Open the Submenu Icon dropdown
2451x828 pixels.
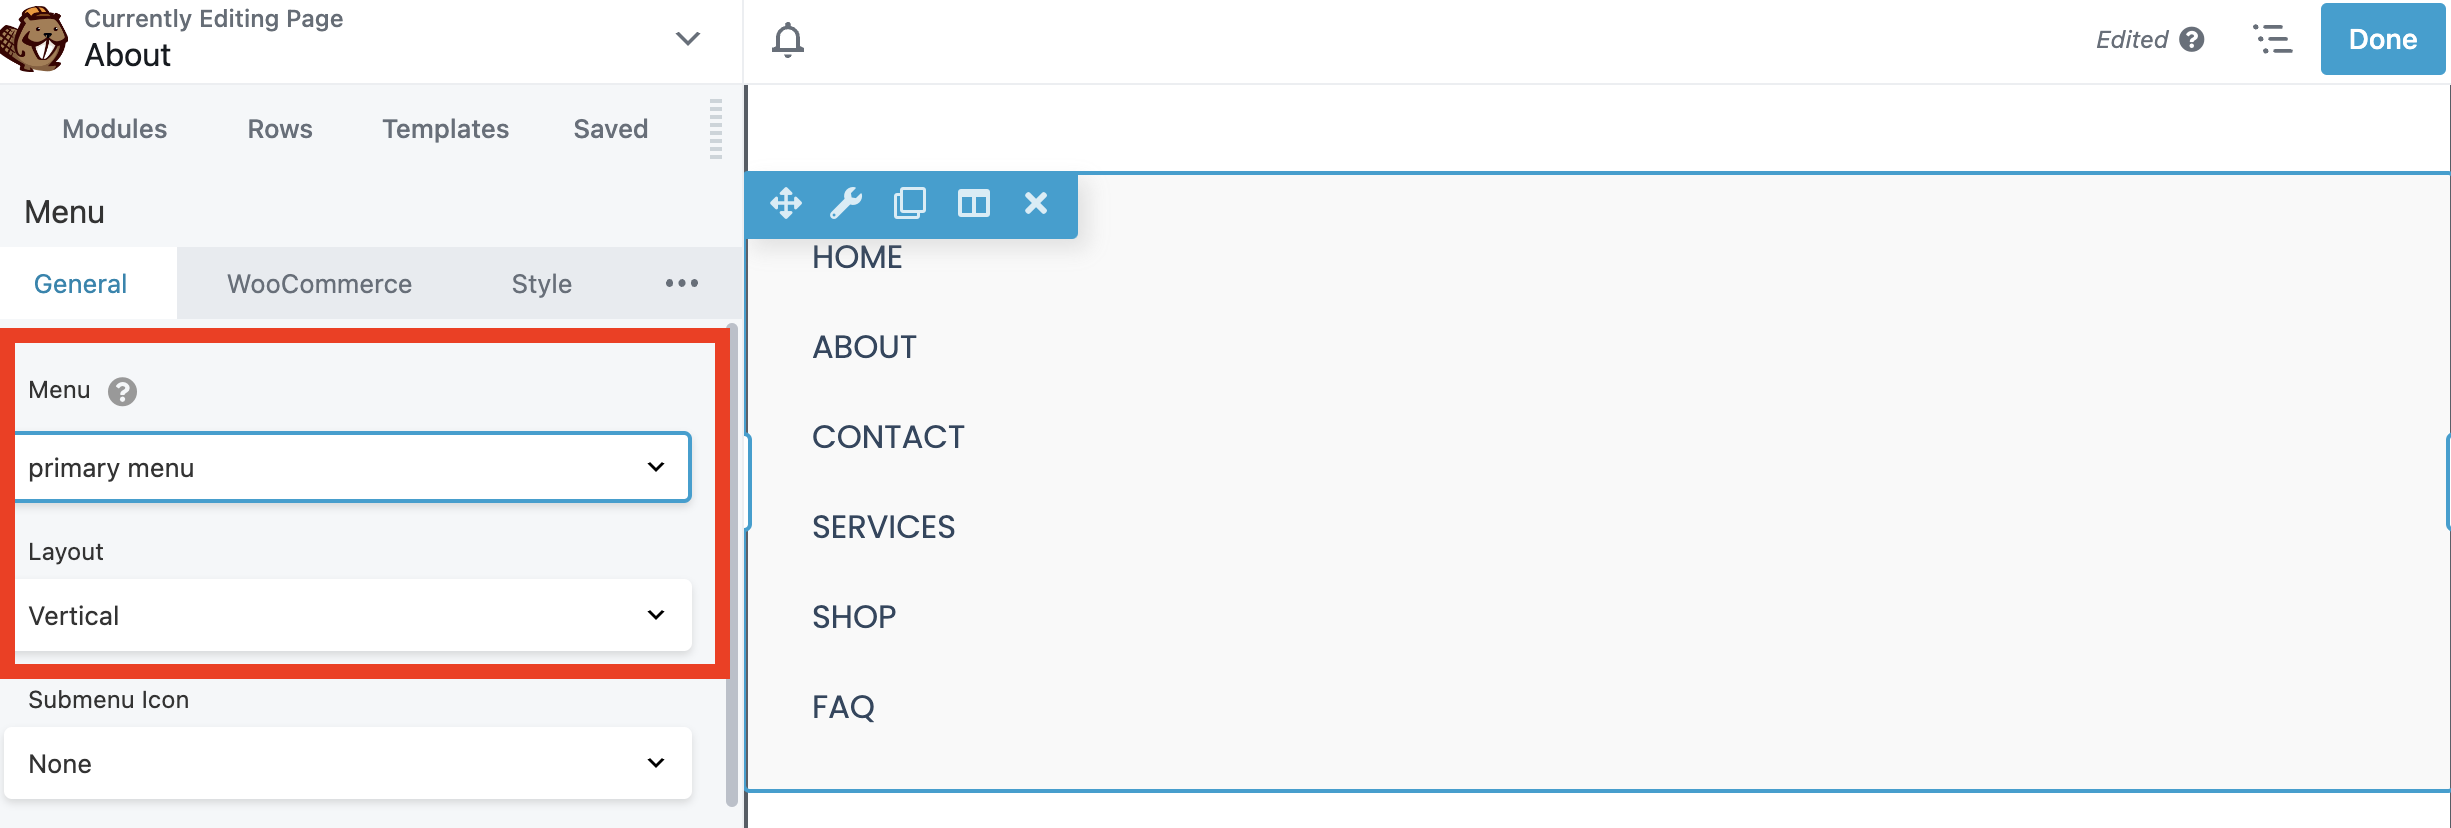coord(349,762)
